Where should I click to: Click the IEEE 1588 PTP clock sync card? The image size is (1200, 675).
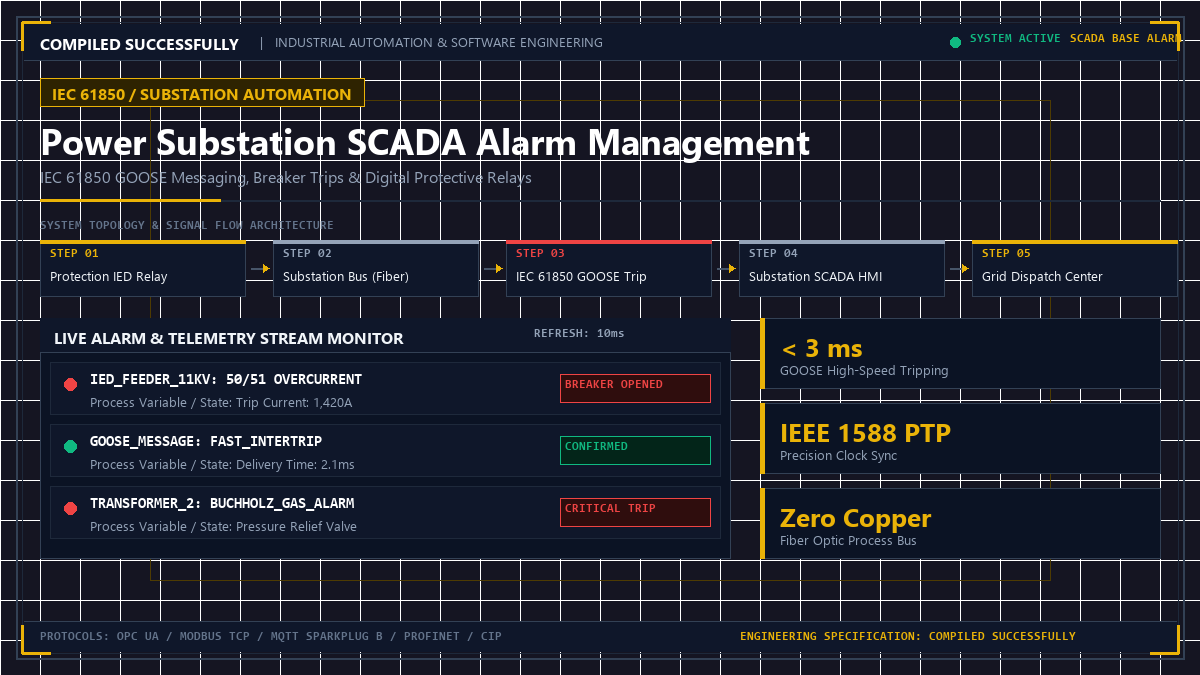click(961, 438)
